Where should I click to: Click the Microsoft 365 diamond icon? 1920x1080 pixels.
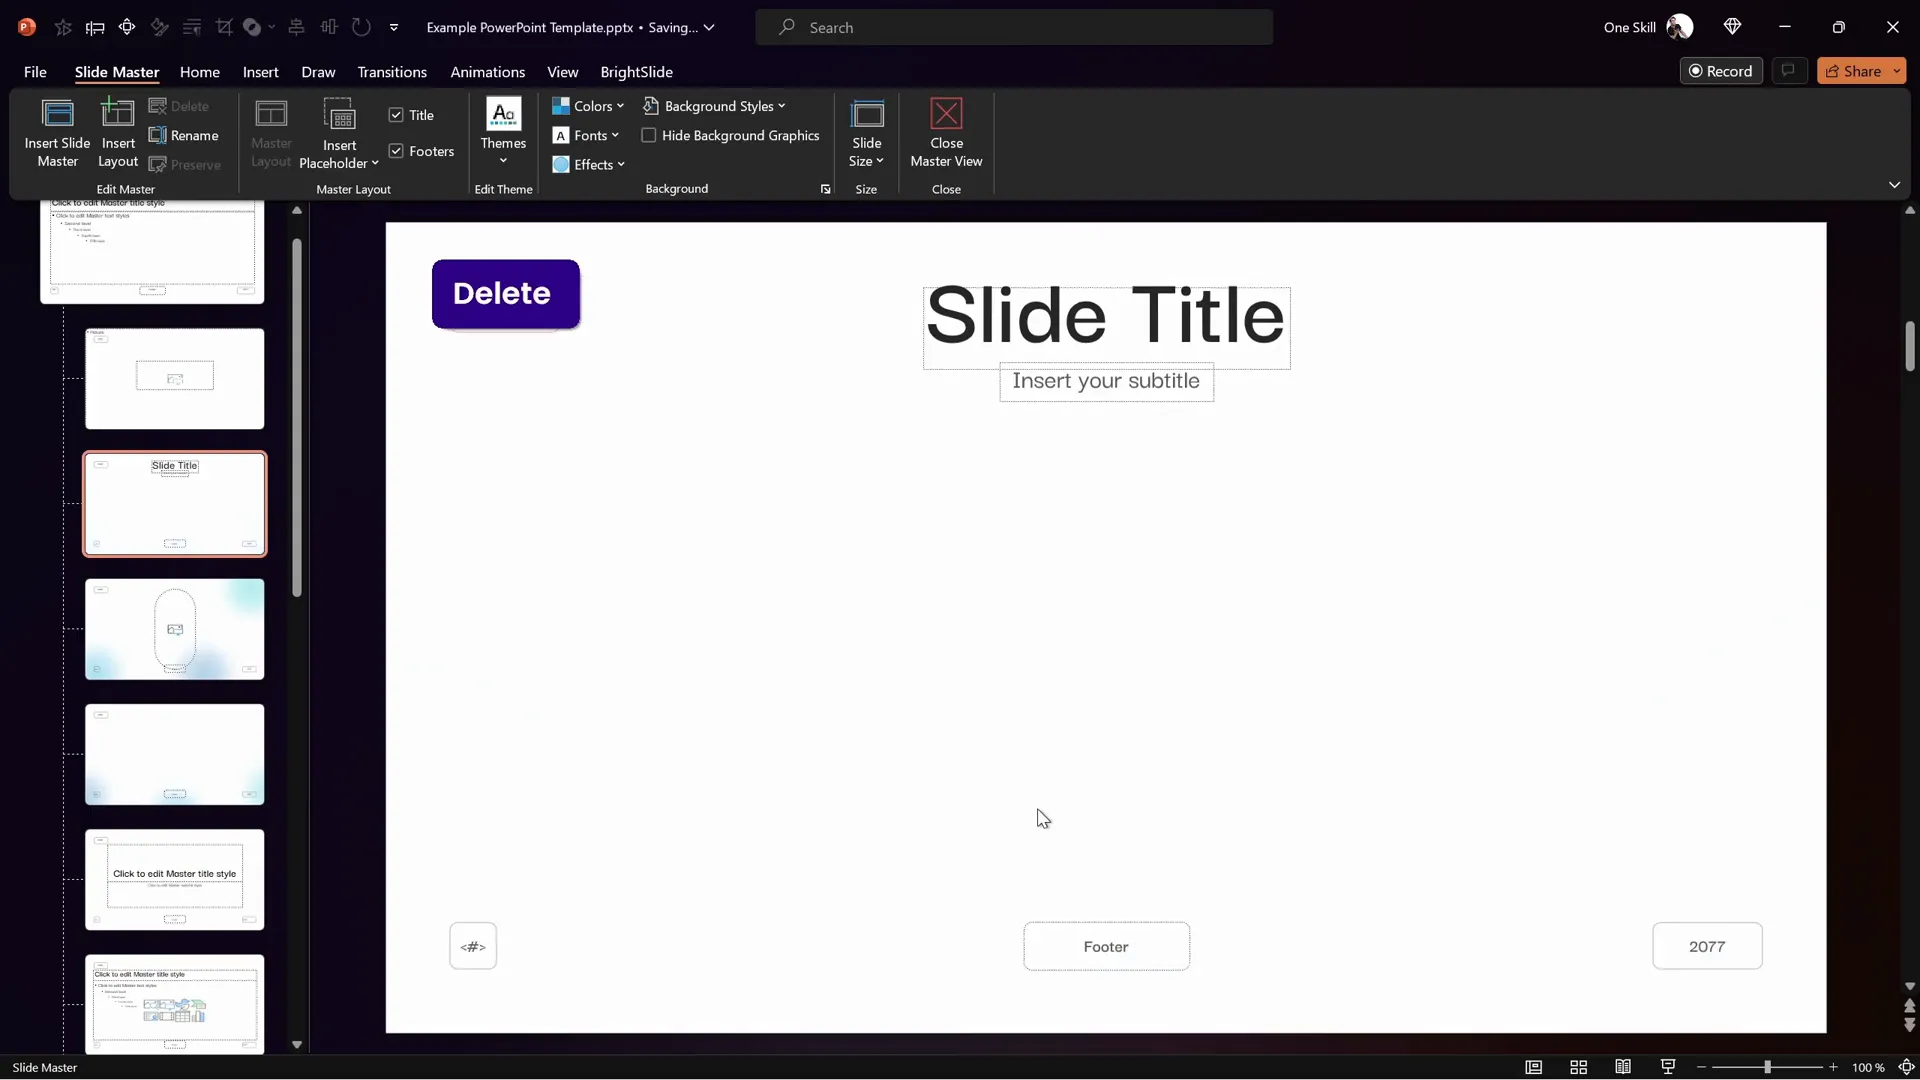1732,27
